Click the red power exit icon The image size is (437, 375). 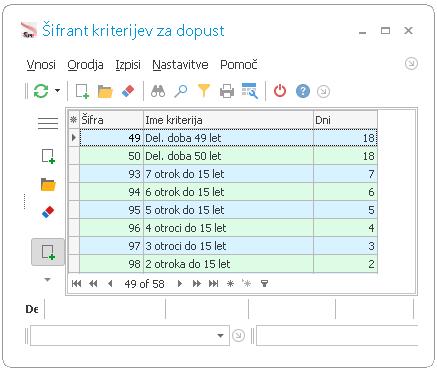tap(280, 91)
